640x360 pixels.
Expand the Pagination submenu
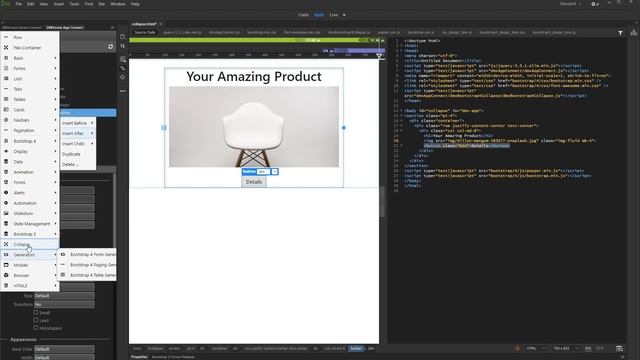click(30, 130)
